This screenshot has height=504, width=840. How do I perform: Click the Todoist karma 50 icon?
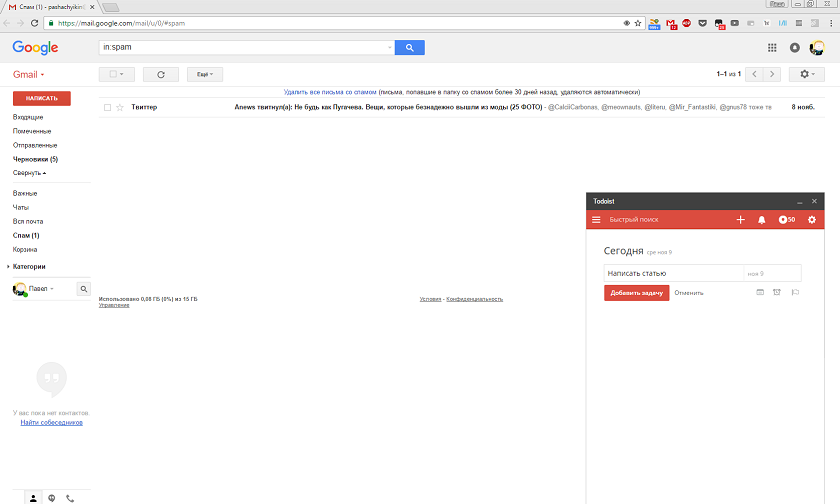coord(786,220)
